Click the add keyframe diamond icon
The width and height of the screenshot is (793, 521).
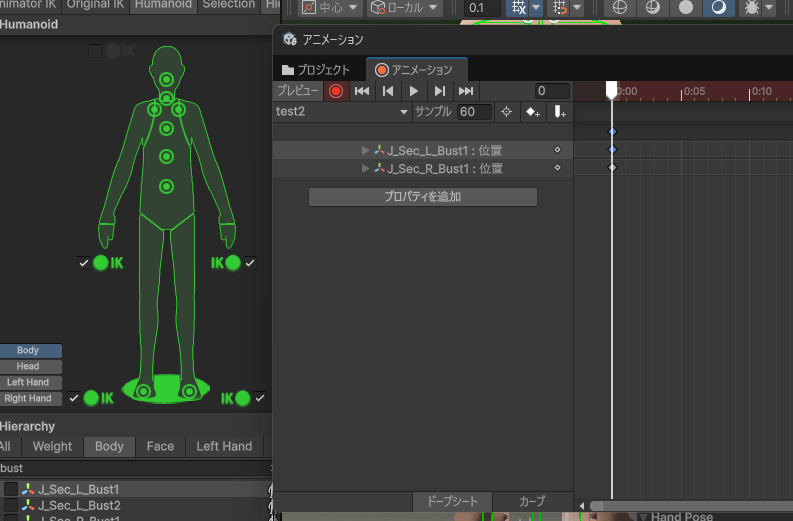(x=533, y=112)
